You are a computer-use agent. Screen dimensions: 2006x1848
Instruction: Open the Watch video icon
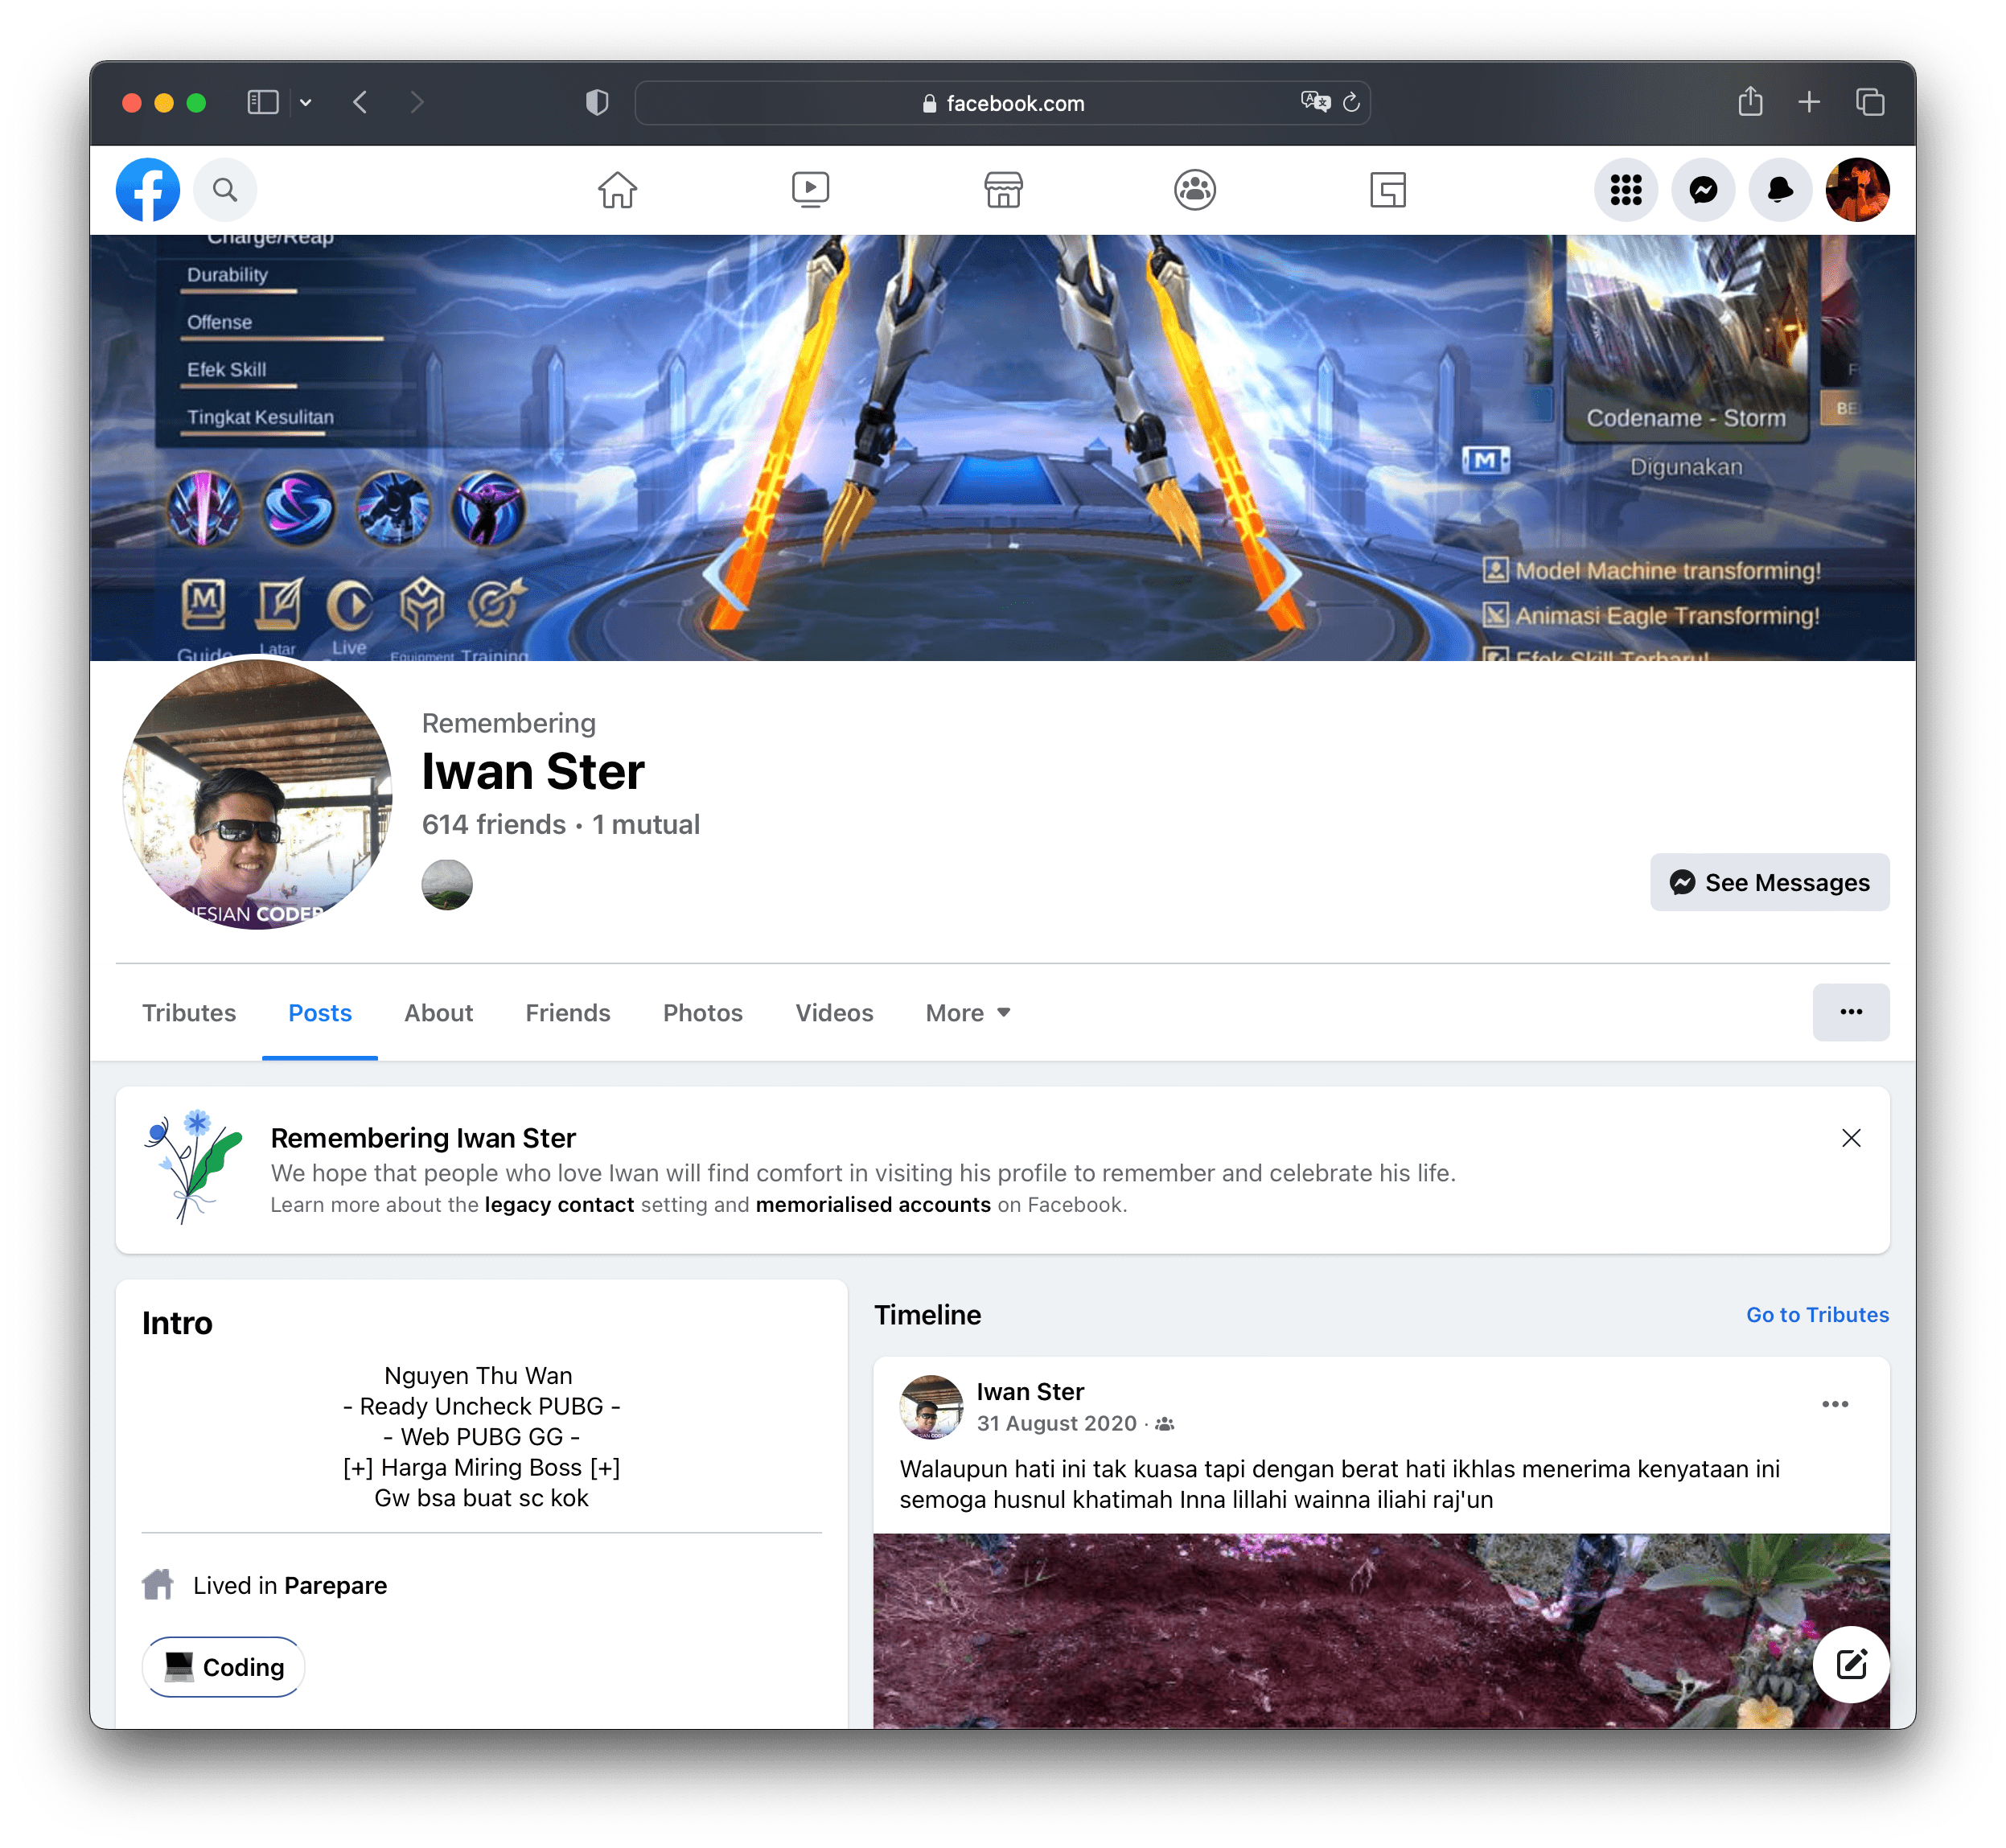pyautogui.click(x=810, y=189)
